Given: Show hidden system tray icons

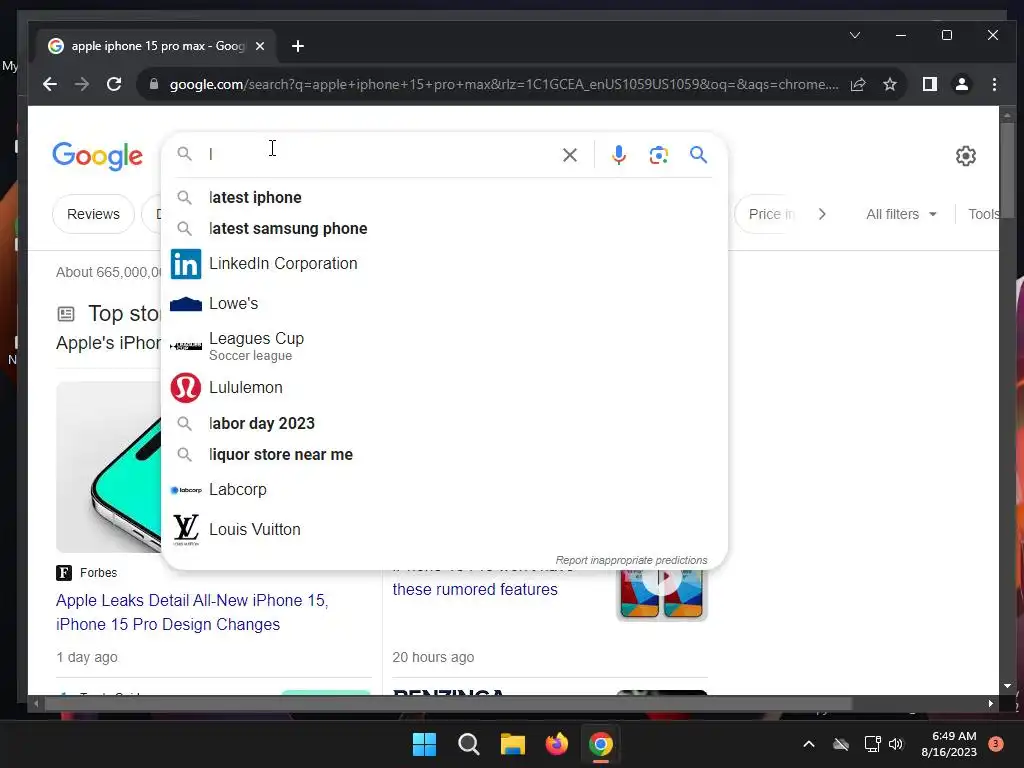Looking at the screenshot, I should pyautogui.click(x=808, y=744).
